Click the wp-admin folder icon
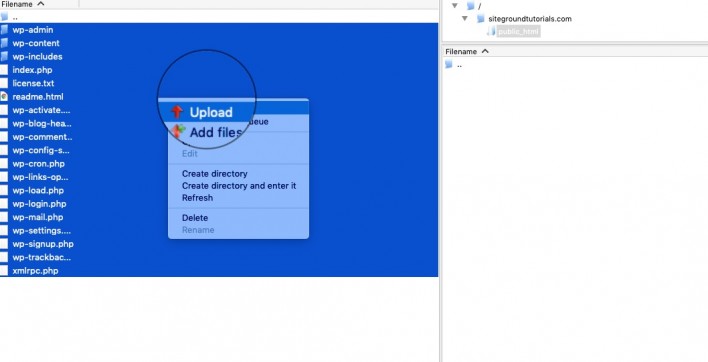The height and width of the screenshot is (362, 708). coord(4,30)
